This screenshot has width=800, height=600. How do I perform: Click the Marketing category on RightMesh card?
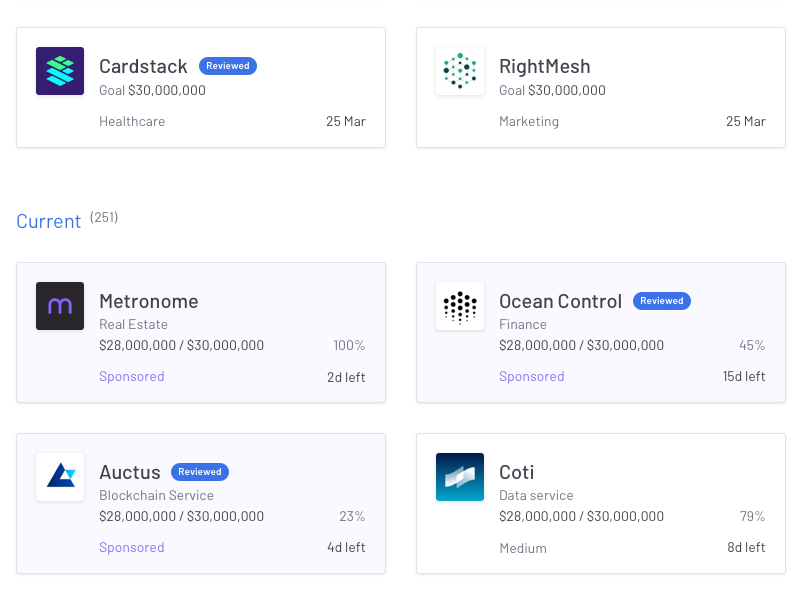click(529, 122)
